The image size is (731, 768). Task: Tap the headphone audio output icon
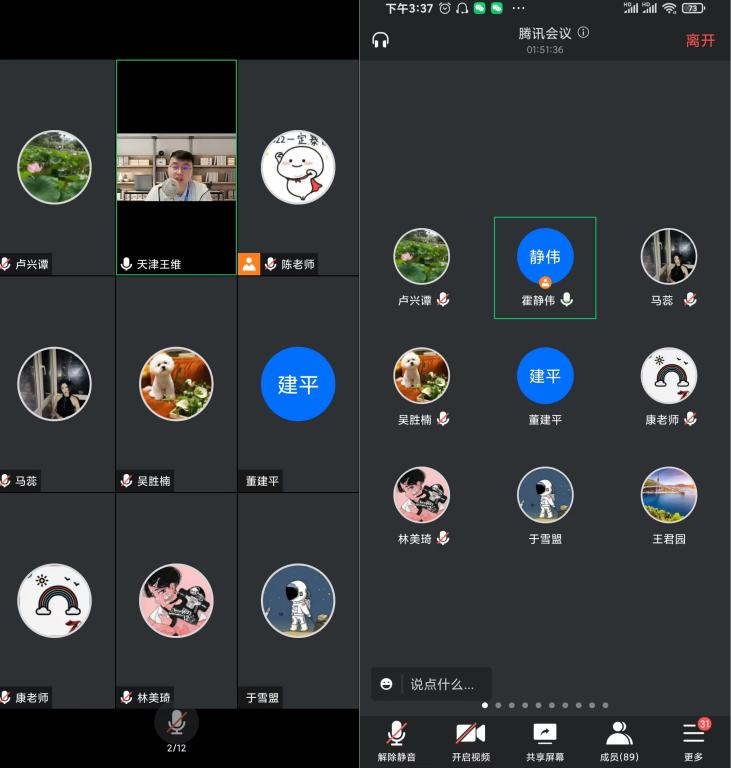coord(380,40)
